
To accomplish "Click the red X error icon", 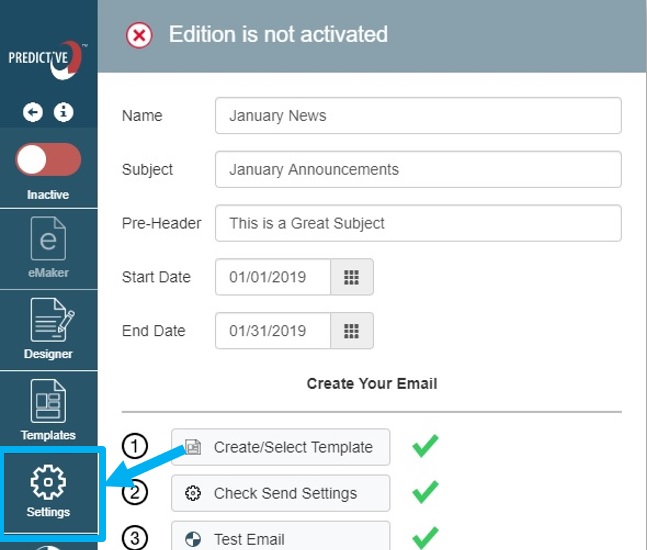I will [x=139, y=35].
